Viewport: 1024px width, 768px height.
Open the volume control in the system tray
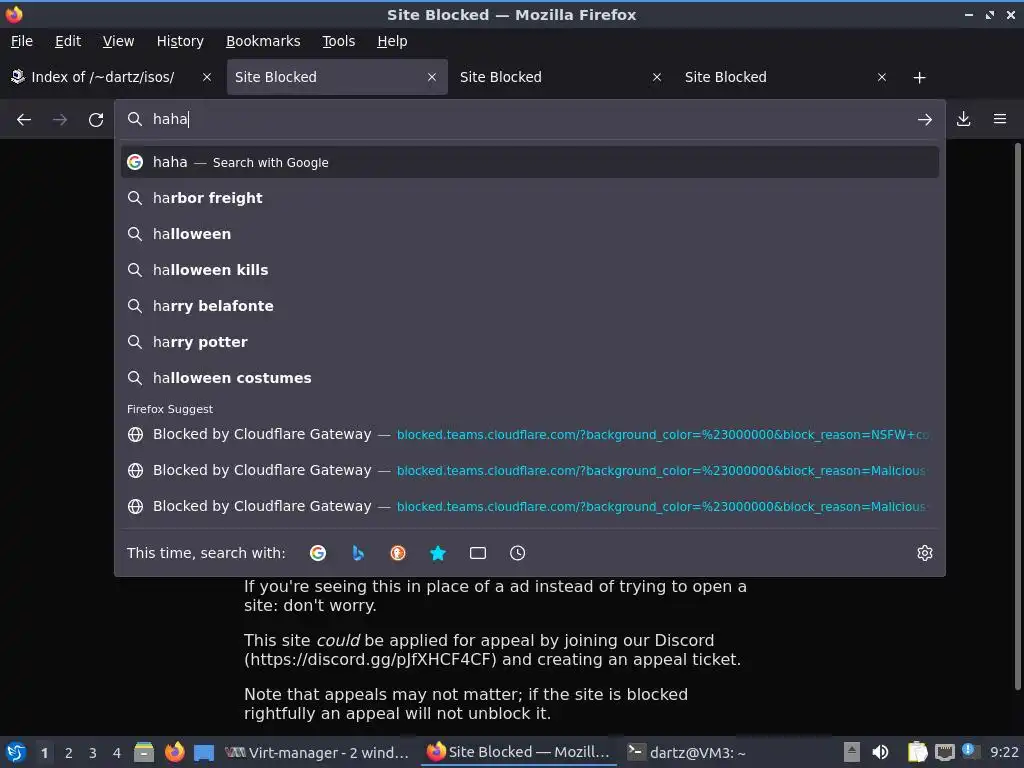(x=880, y=752)
